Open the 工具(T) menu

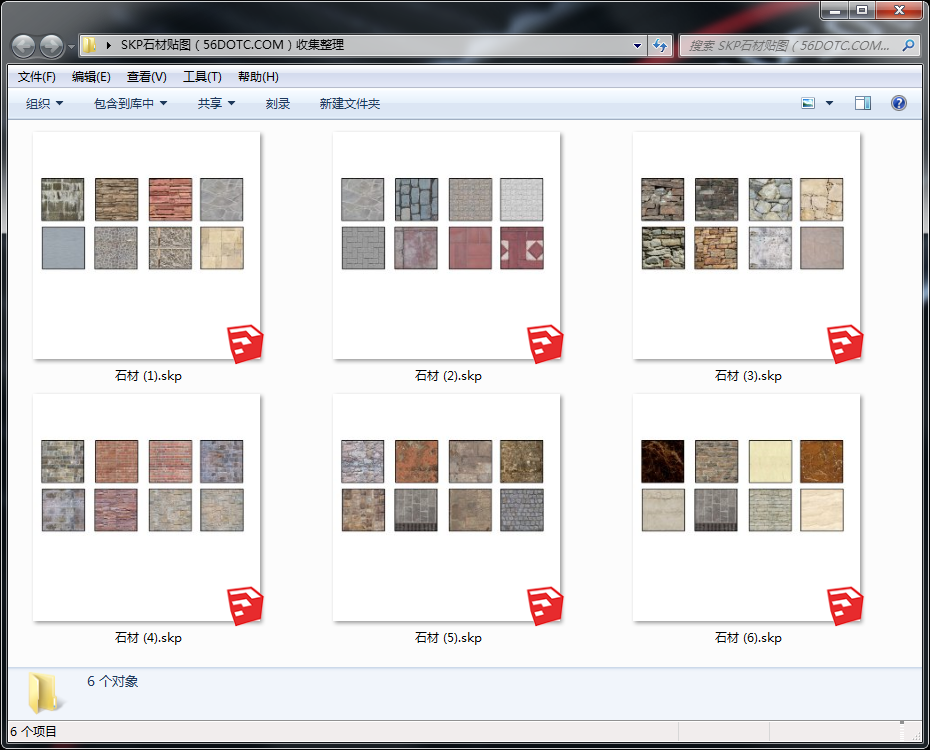(202, 77)
